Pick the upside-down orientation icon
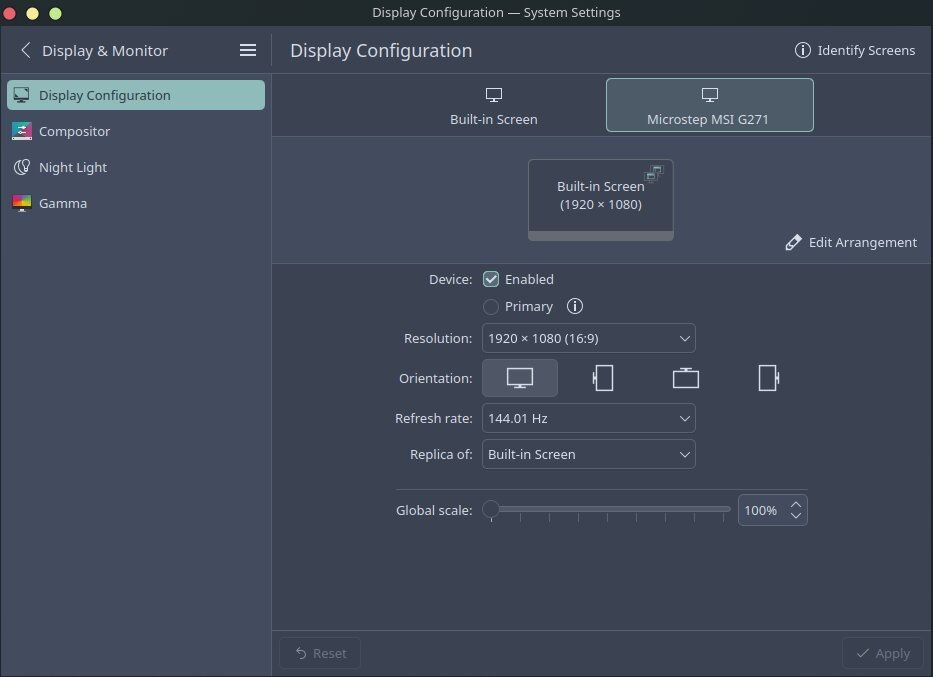Viewport: 933px width, 677px height. pos(686,378)
